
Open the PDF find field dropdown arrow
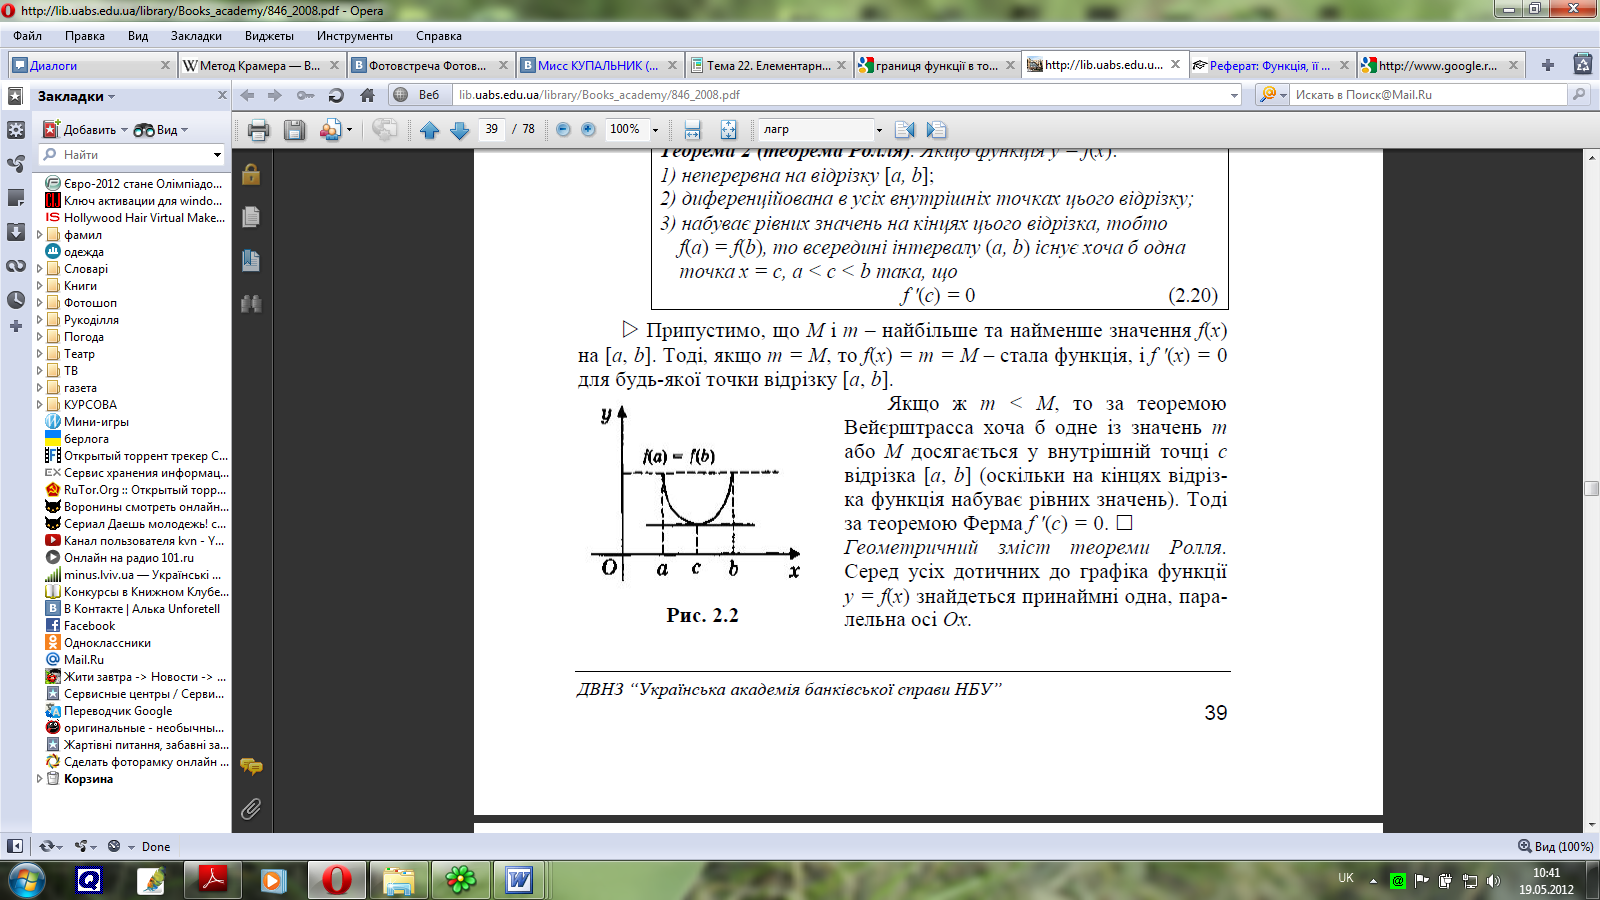879,130
